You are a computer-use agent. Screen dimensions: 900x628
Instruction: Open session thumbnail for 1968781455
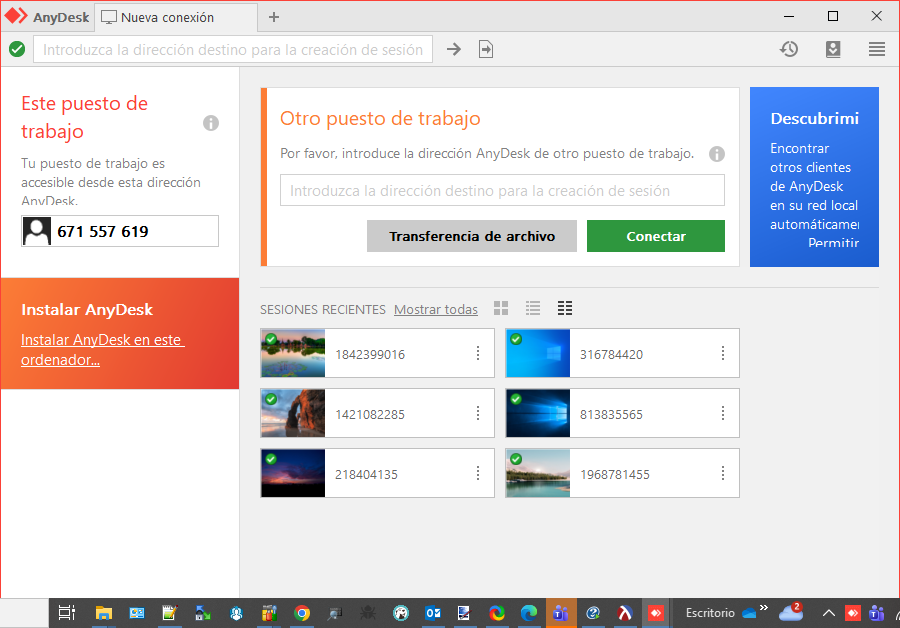coord(538,473)
